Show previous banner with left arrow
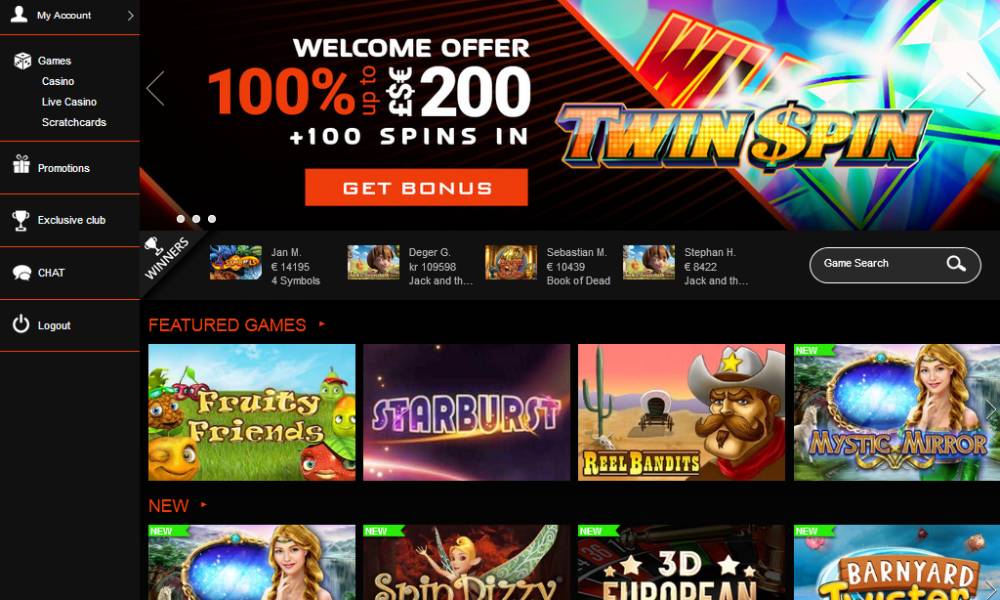This screenshot has width=1000, height=600. 155,88
